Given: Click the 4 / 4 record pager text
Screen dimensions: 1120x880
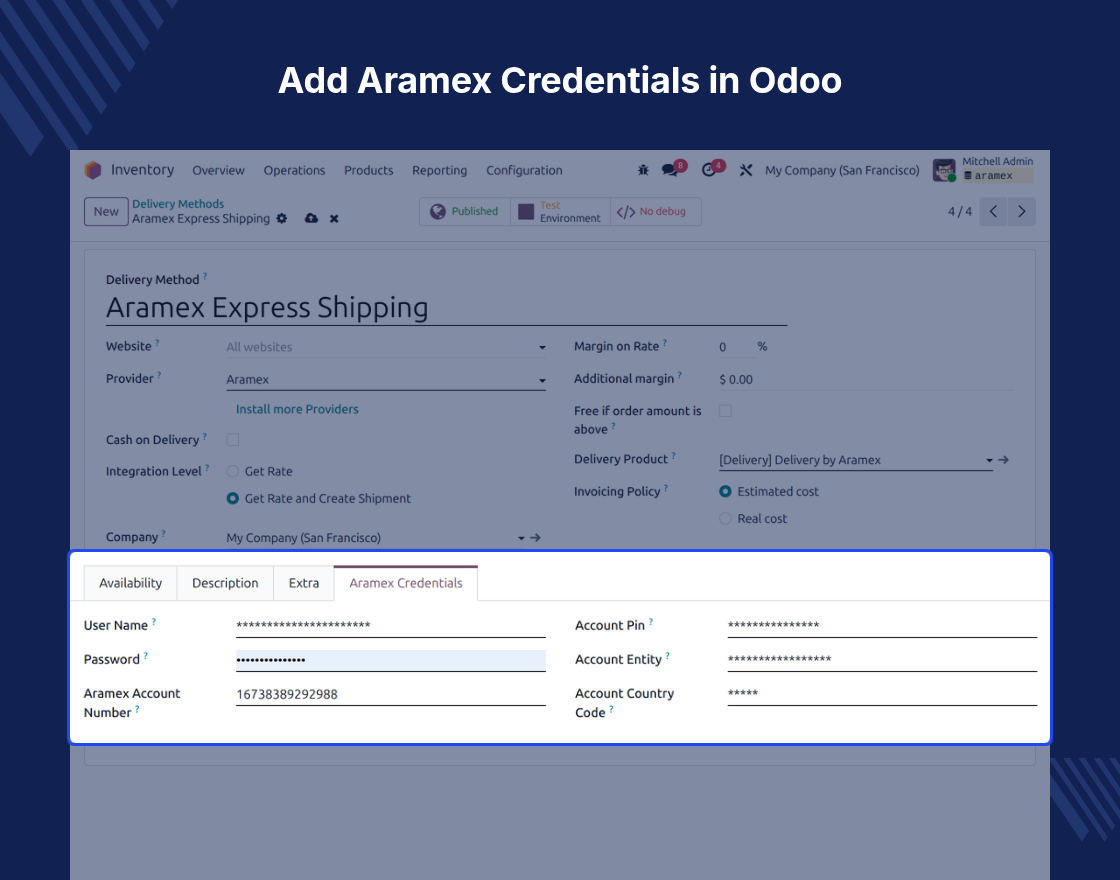Looking at the screenshot, I should (960, 211).
